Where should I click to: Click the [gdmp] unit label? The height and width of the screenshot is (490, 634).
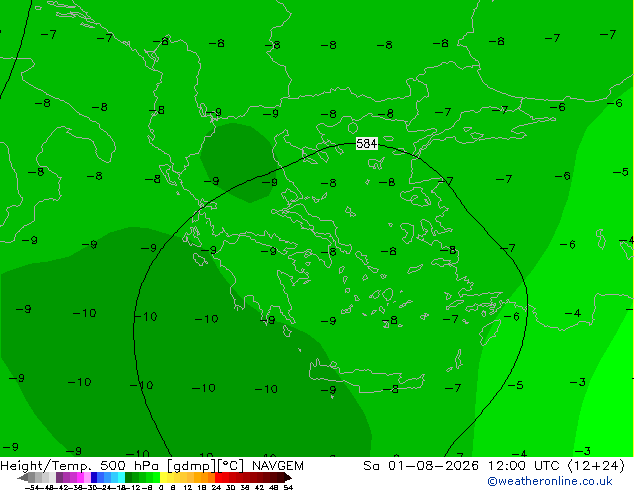191,466
